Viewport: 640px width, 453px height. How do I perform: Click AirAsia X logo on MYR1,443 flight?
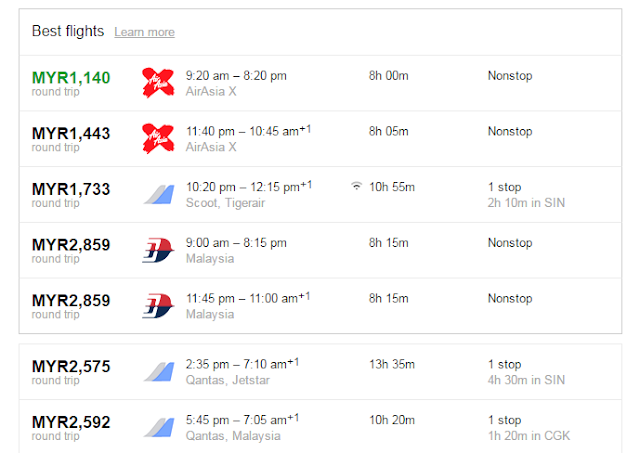coord(158,138)
